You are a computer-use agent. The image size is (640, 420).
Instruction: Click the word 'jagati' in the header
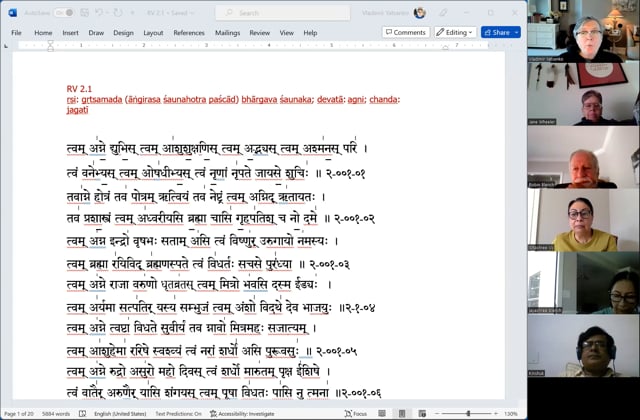77,110
